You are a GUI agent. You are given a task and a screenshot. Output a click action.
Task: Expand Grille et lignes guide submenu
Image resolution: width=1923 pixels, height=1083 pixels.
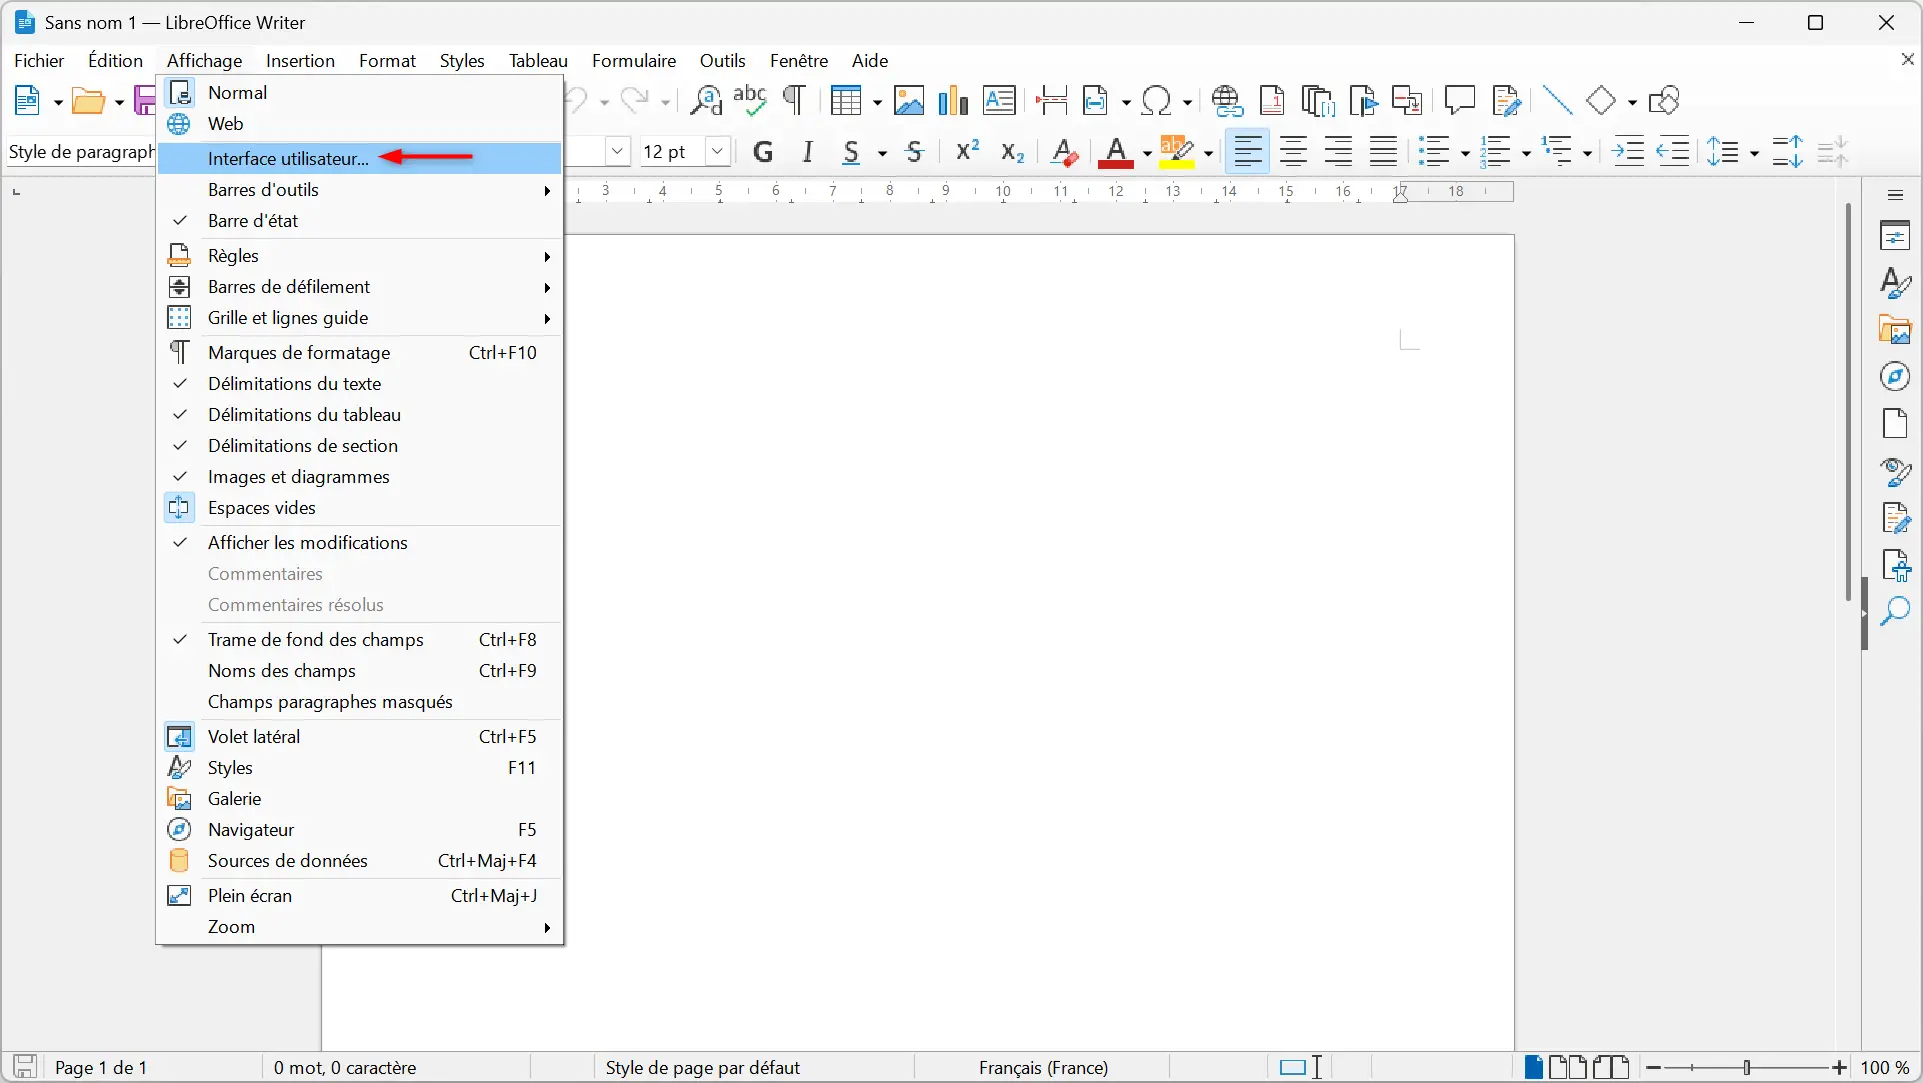(360, 318)
